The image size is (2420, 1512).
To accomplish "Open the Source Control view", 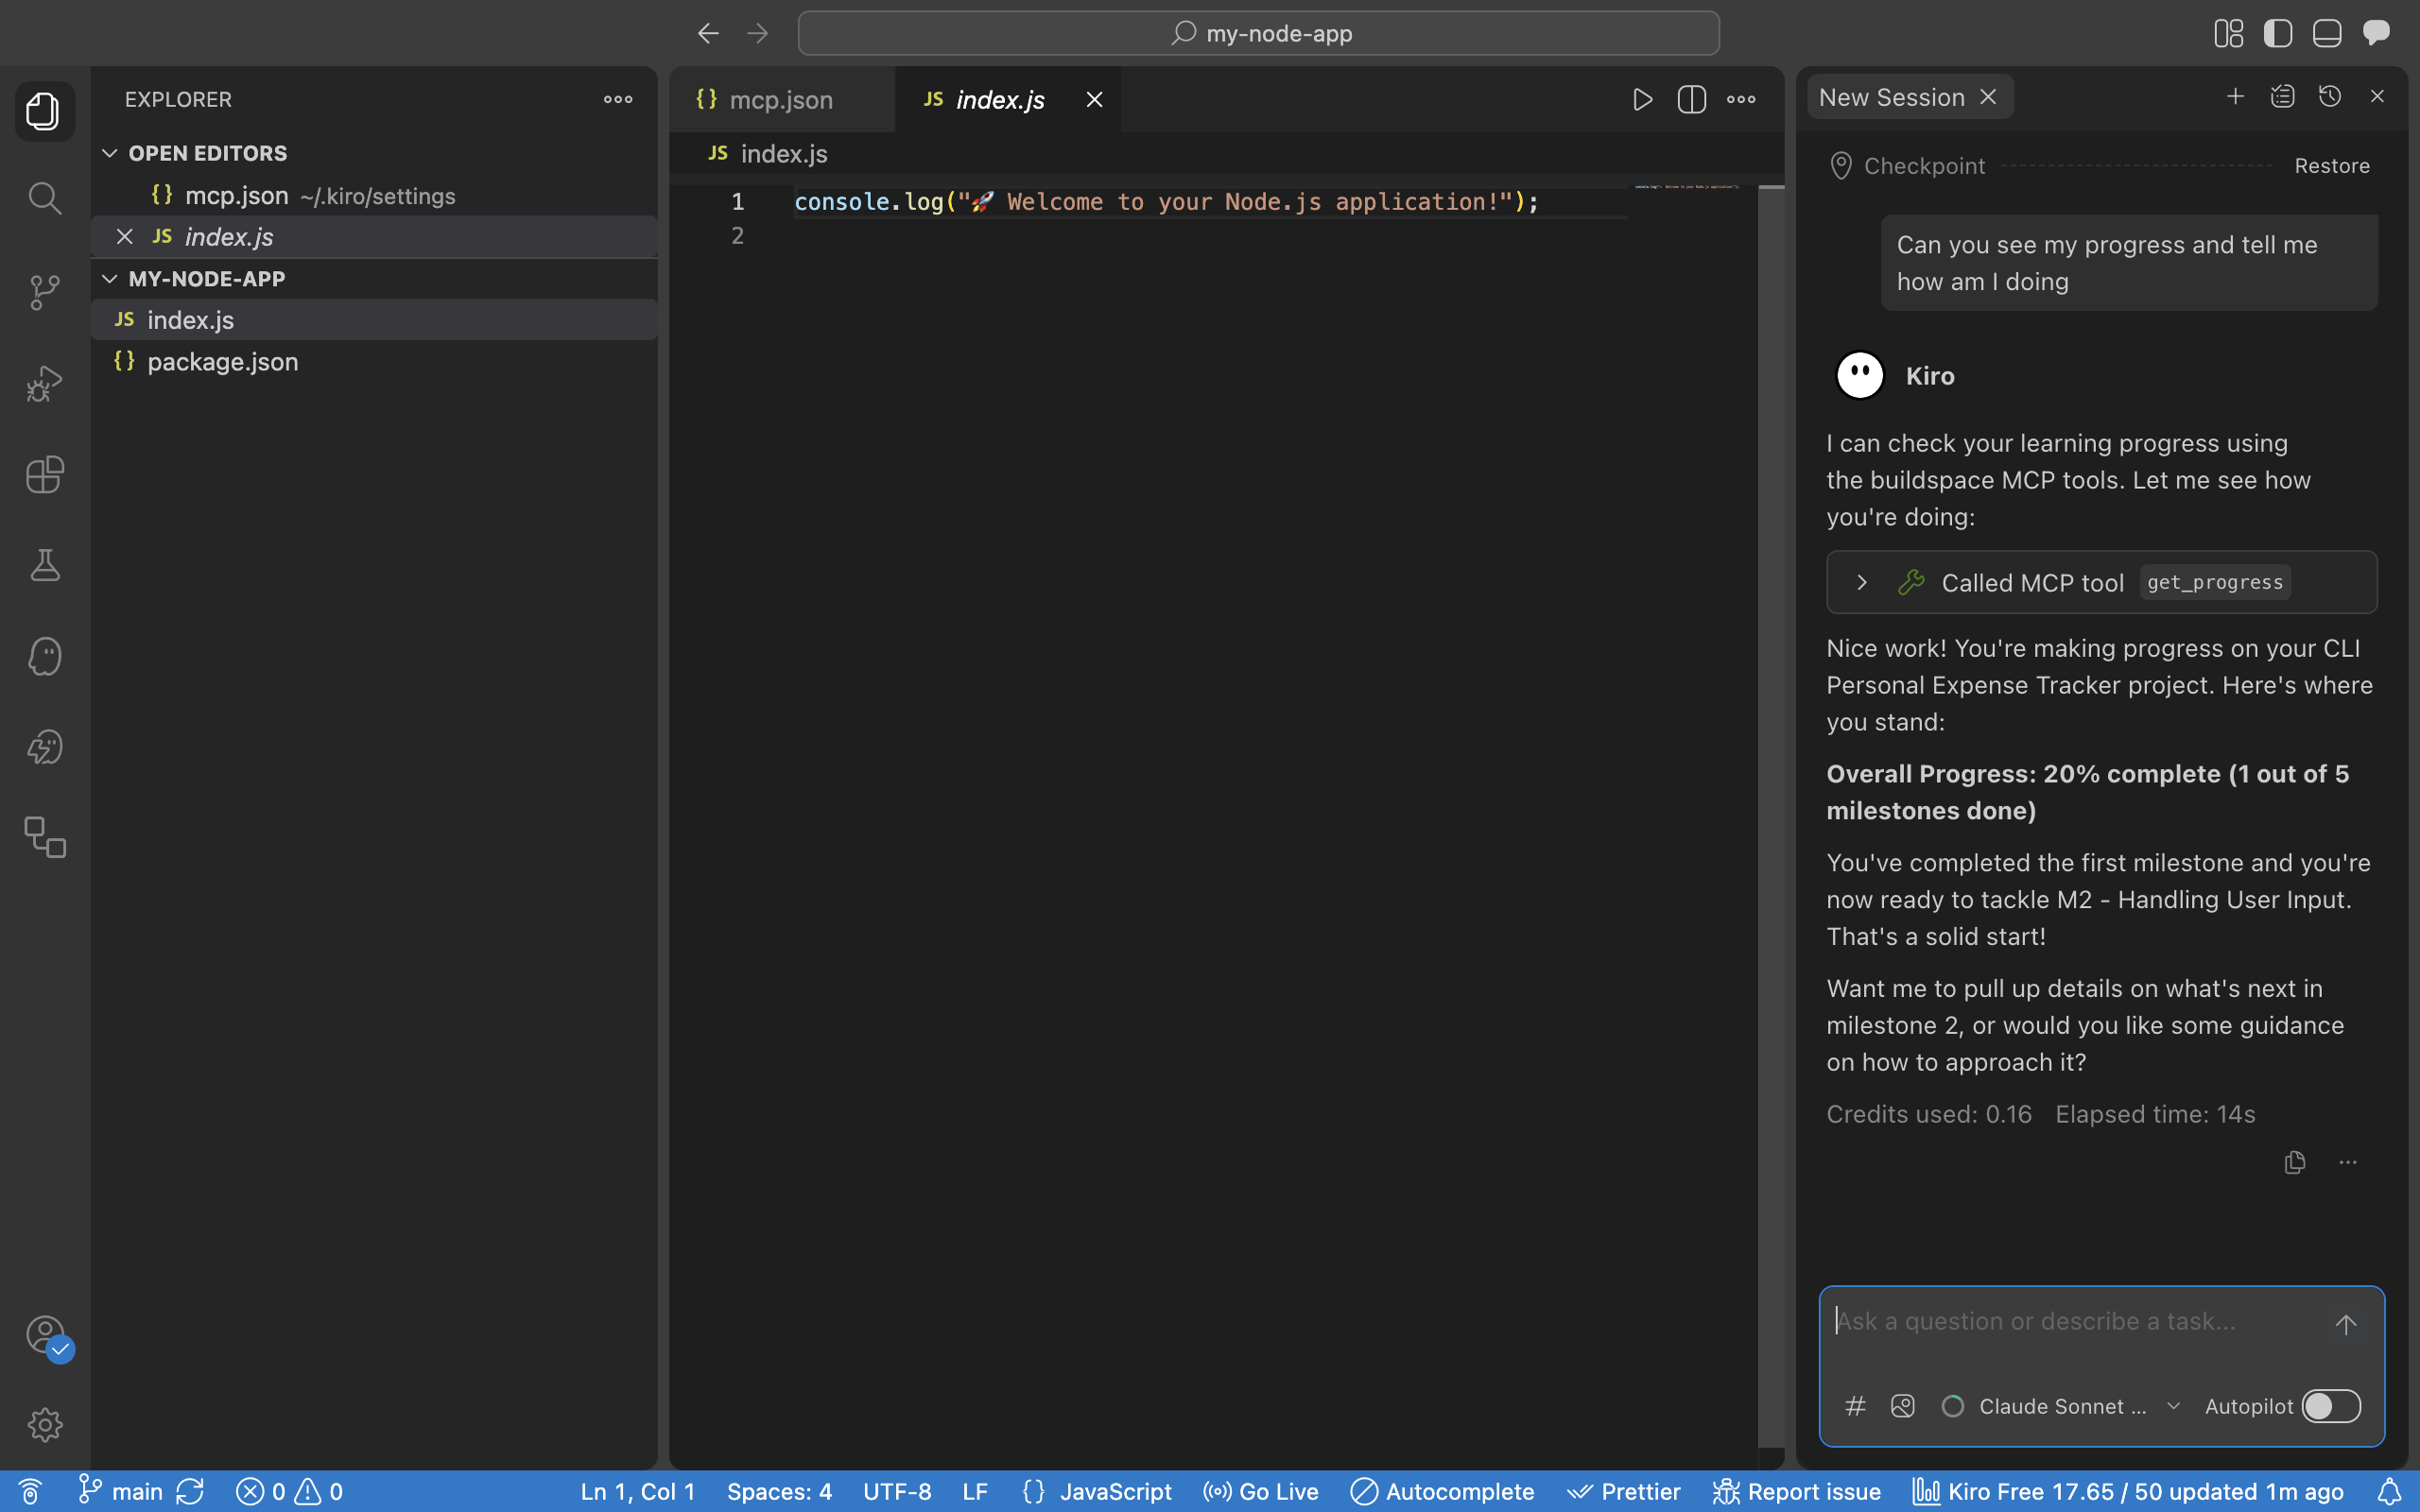I will (x=44, y=291).
